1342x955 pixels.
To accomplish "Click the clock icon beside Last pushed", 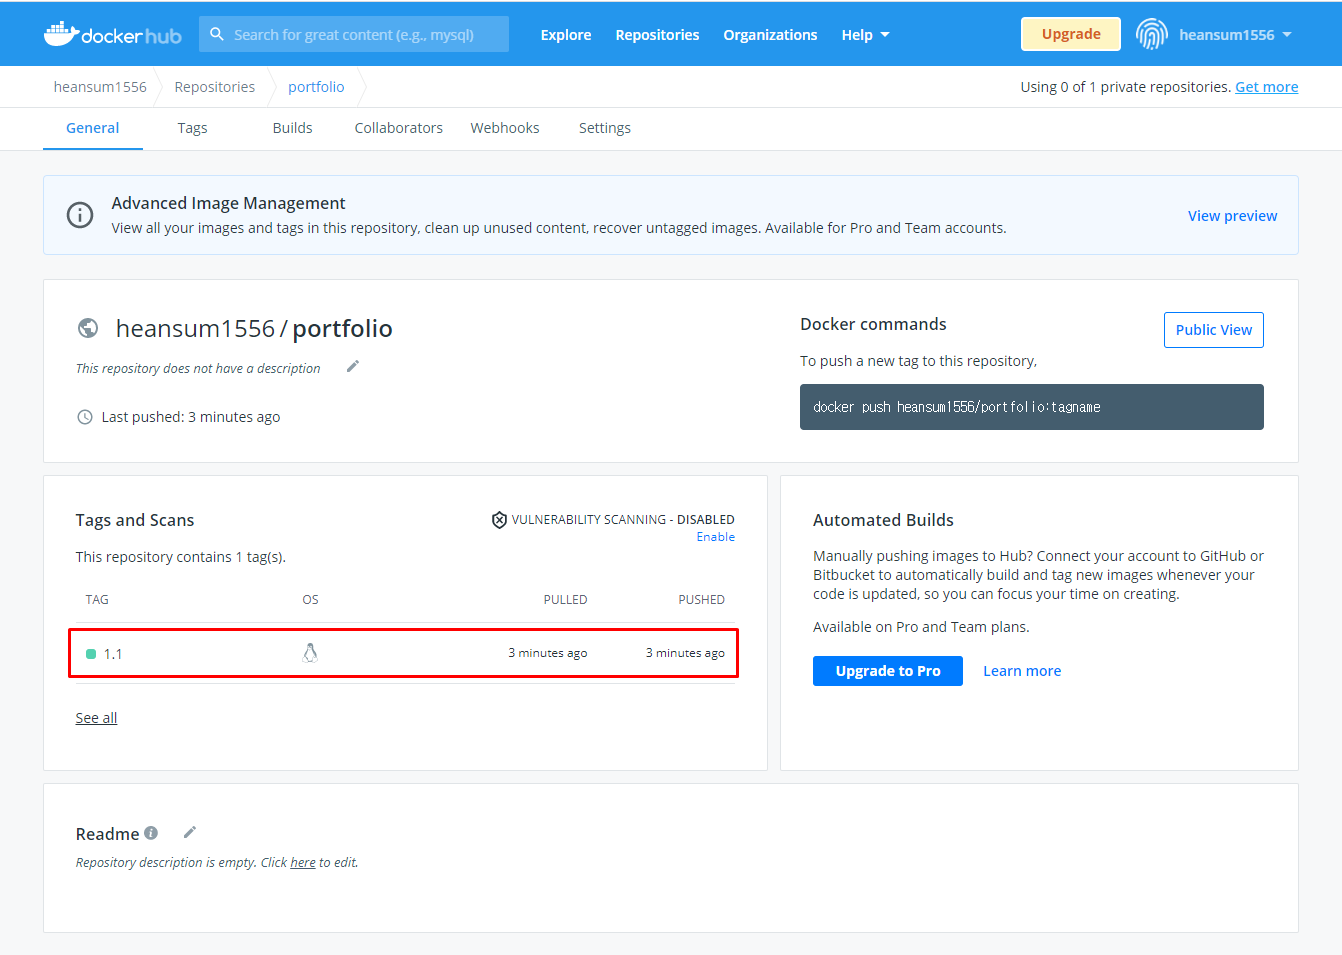I will click(x=85, y=417).
